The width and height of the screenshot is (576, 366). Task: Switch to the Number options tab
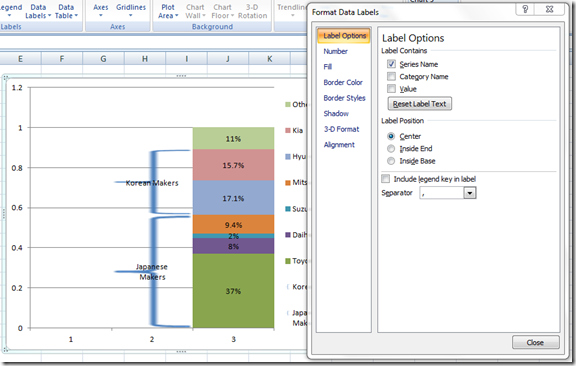[x=335, y=51]
